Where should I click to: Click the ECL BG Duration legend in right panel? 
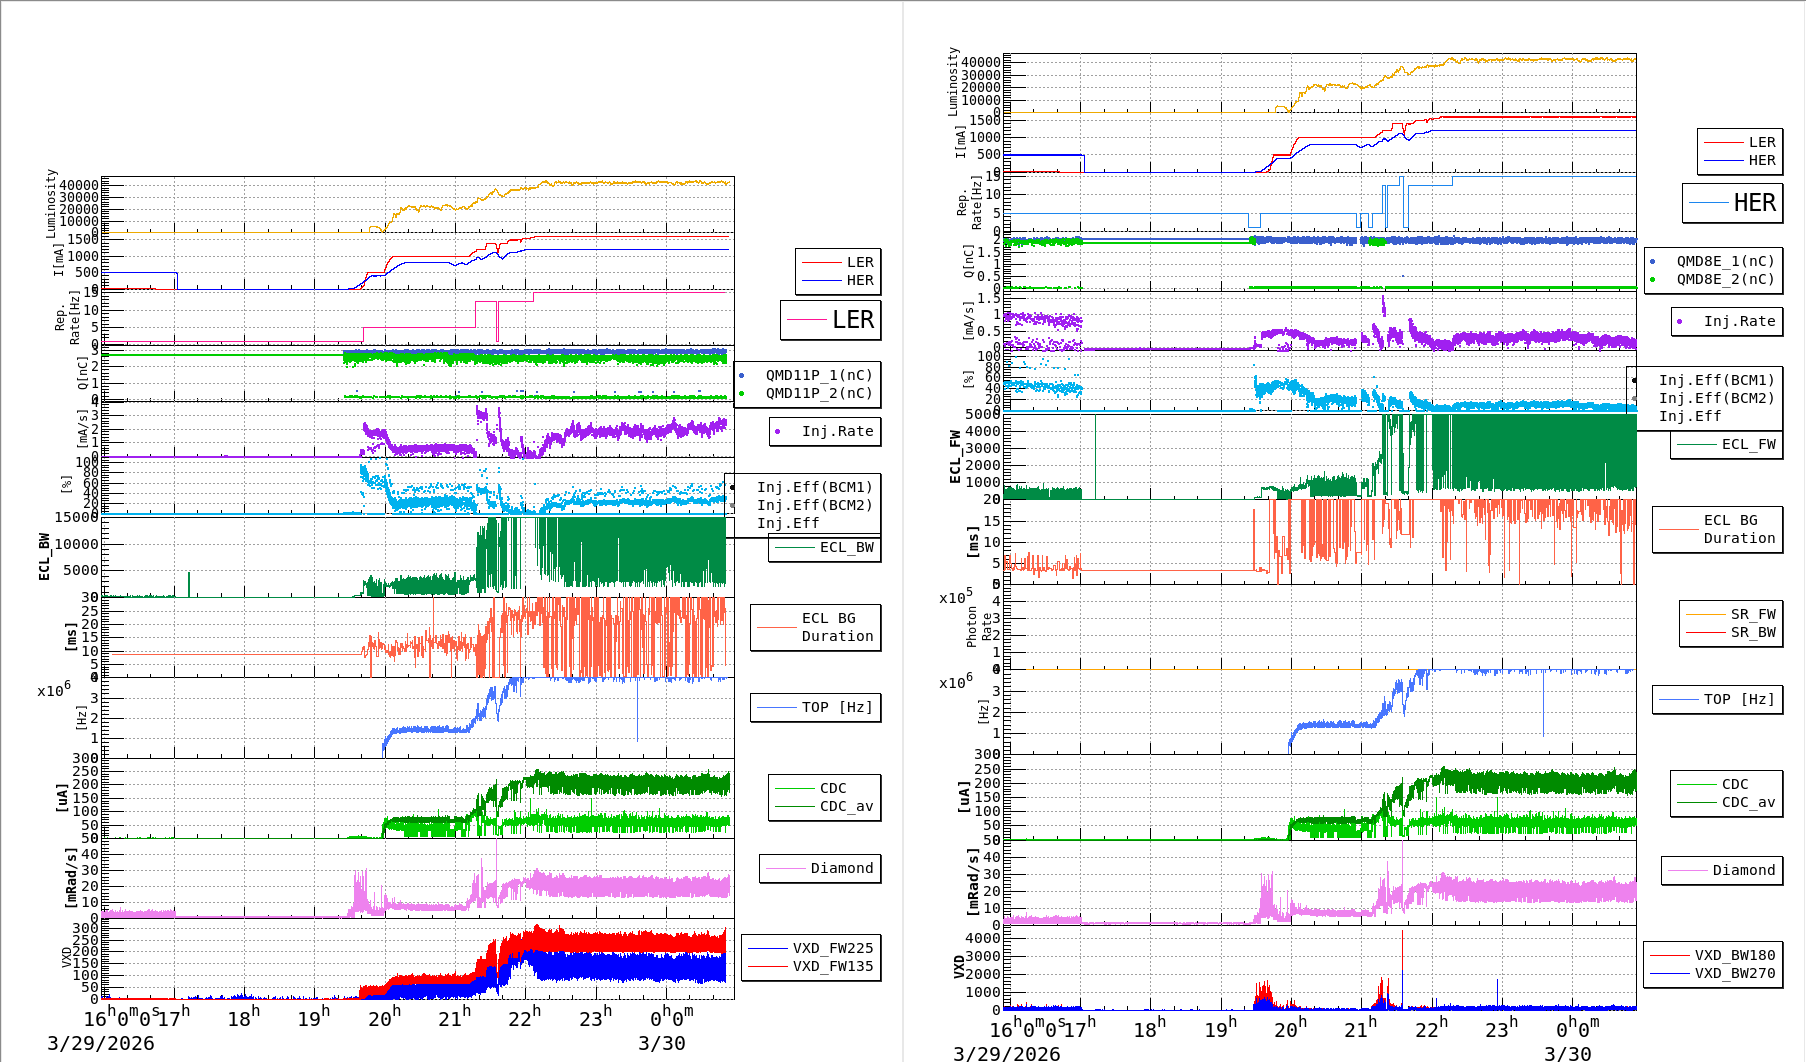(x=1739, y=529)
